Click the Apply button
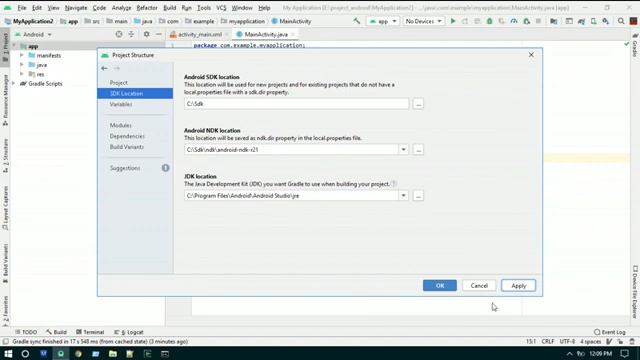 coord(518,285)
